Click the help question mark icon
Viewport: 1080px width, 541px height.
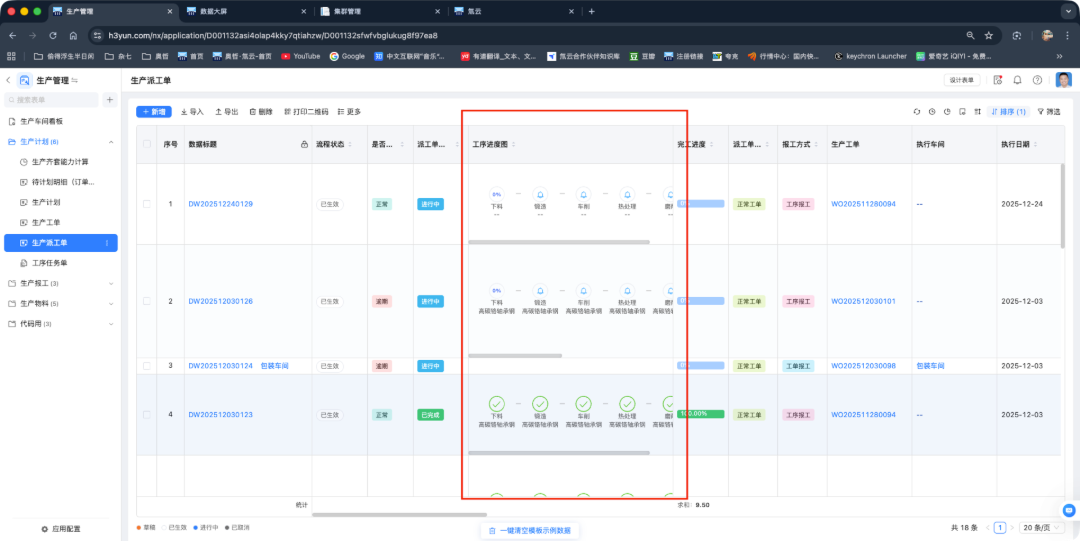click(x=1037, y=80)
